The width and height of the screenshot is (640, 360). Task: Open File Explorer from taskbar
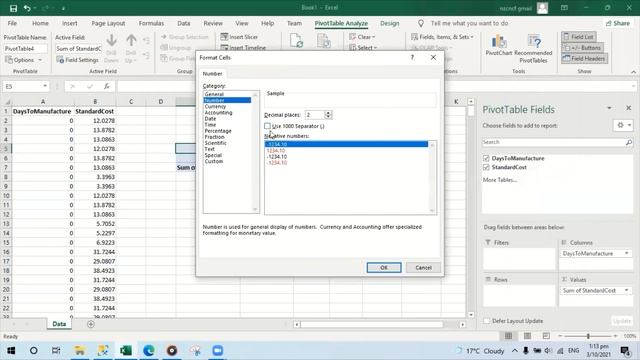[80, 351]
